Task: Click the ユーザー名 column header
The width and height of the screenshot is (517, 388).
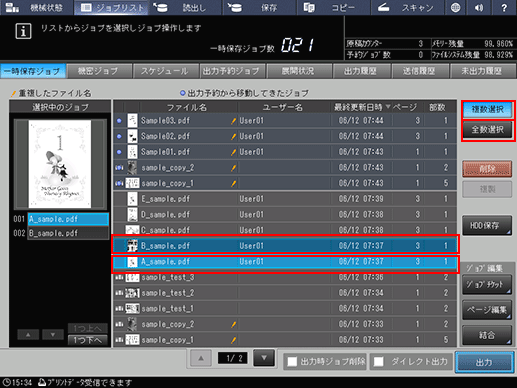Action: pyautogui.click(x=283, y=107)
